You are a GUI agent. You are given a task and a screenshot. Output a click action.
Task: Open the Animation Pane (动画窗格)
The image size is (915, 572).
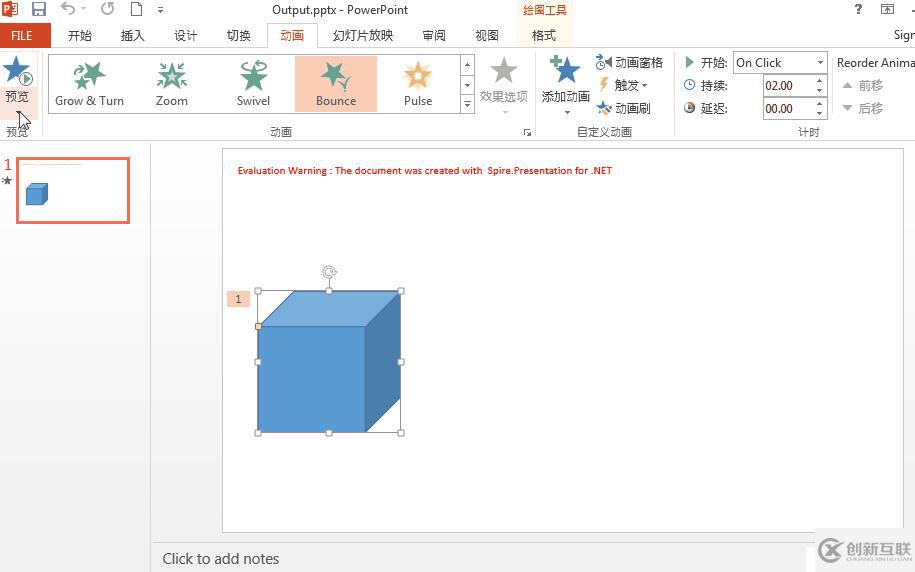[x=630, y=62]
